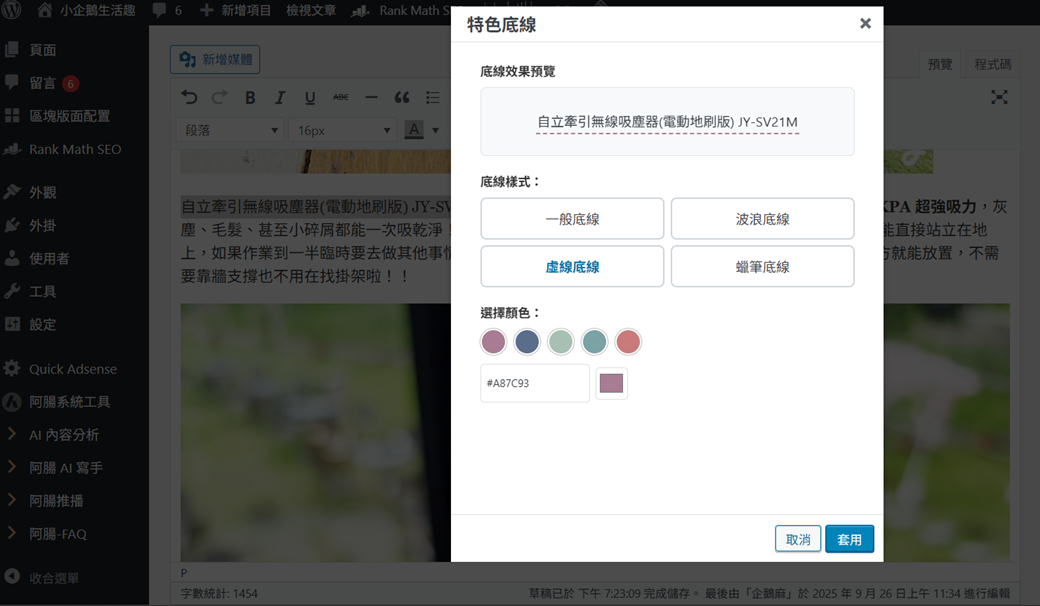Open the 留言 comments sidebar menu
The height and width of the screenshot is (606, 1040).
(x=42, y=83)
